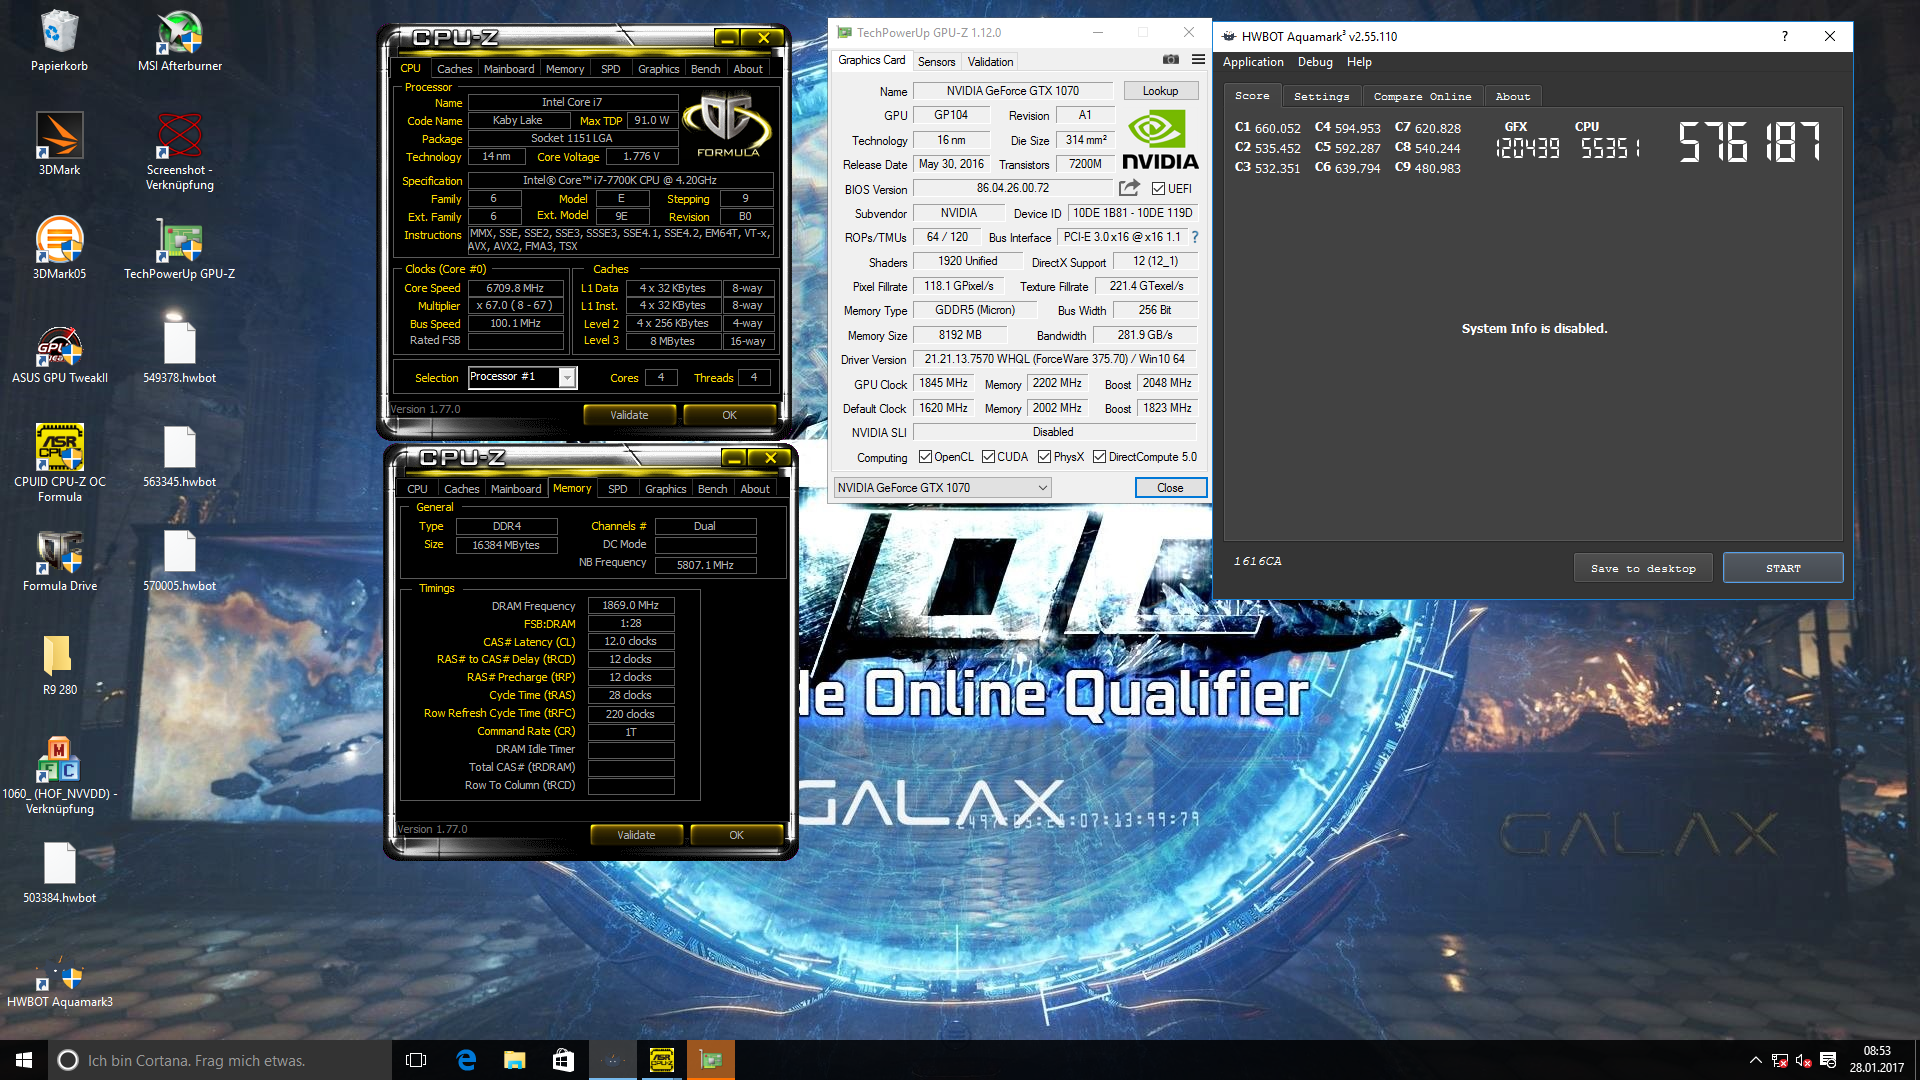The height and width of the screenshot is (1080, 1920).
Task: Click Save to desktop button
Action: click(x=1643, y=568)
